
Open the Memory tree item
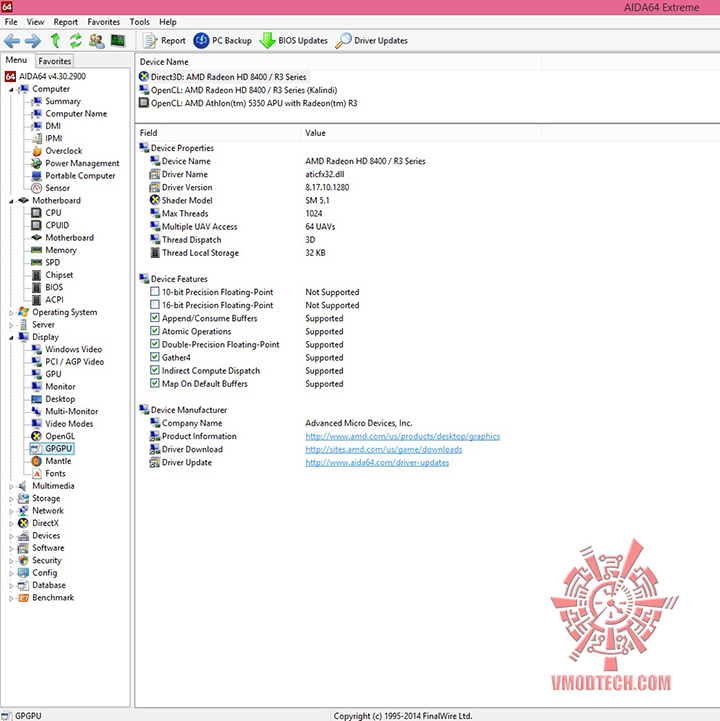tap(61, 250)
